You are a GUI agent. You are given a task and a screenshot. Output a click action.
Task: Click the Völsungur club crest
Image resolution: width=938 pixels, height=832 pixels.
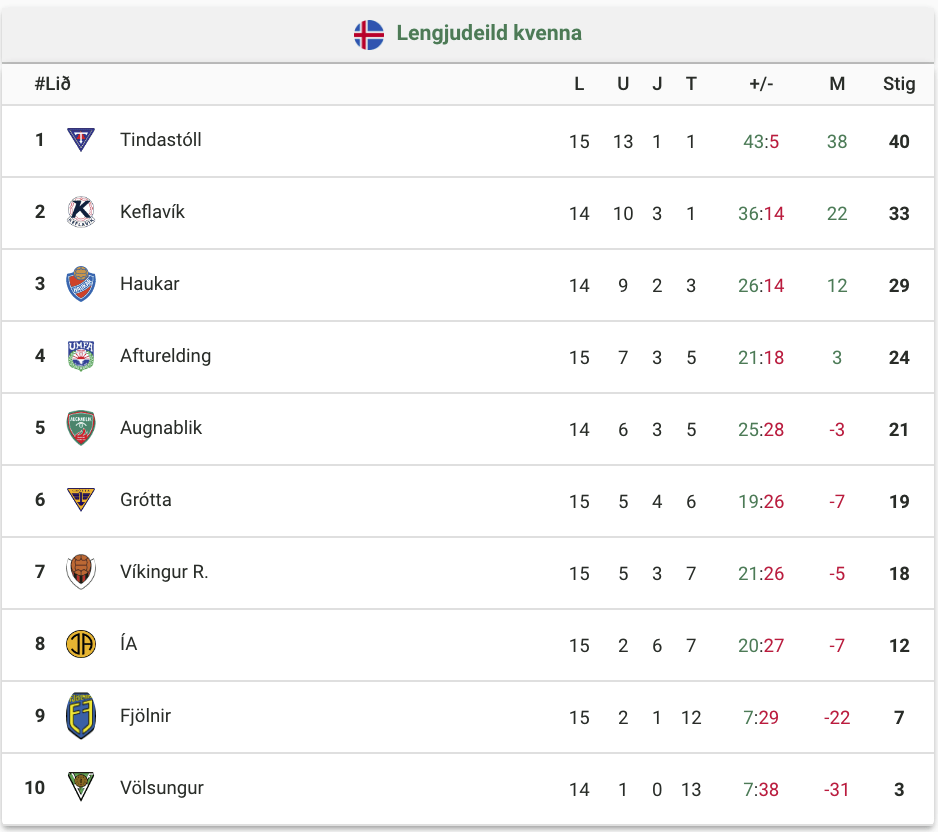tap(81, 787)
